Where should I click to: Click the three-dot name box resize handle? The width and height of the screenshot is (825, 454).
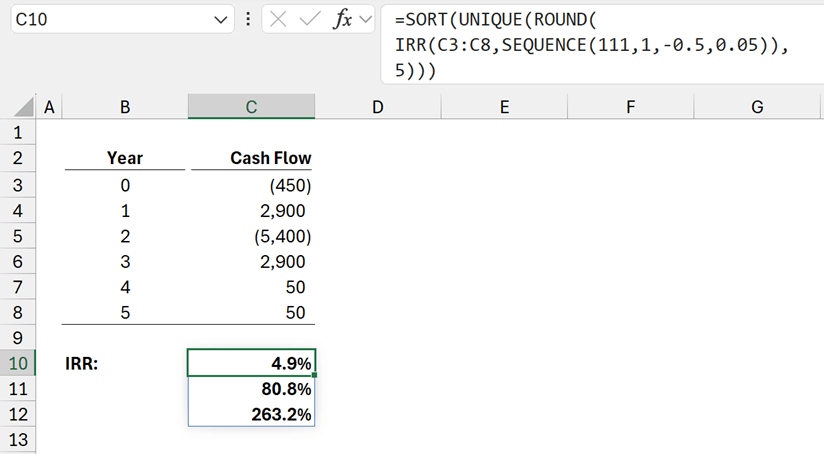pos(247,20)
